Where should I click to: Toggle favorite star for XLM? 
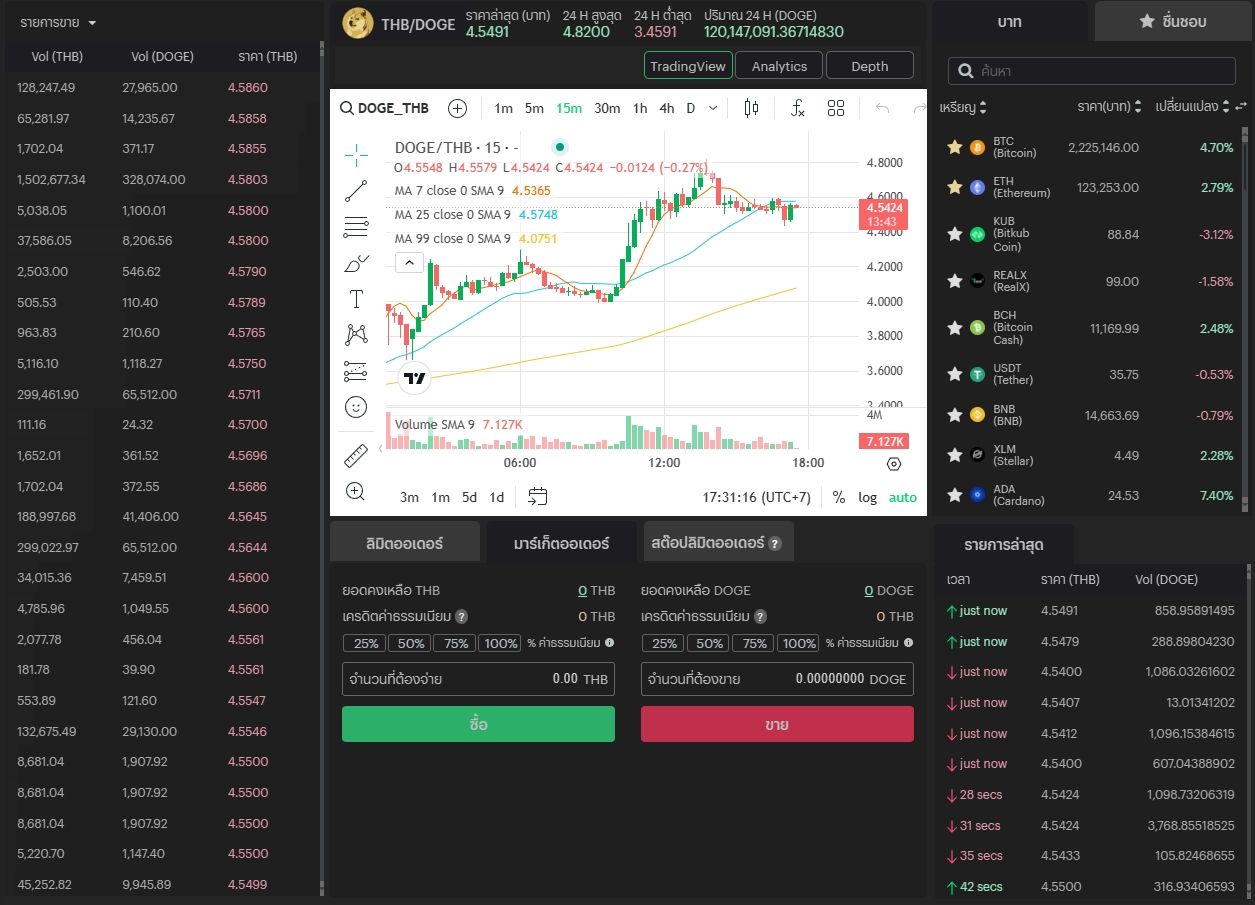point(954,454)
